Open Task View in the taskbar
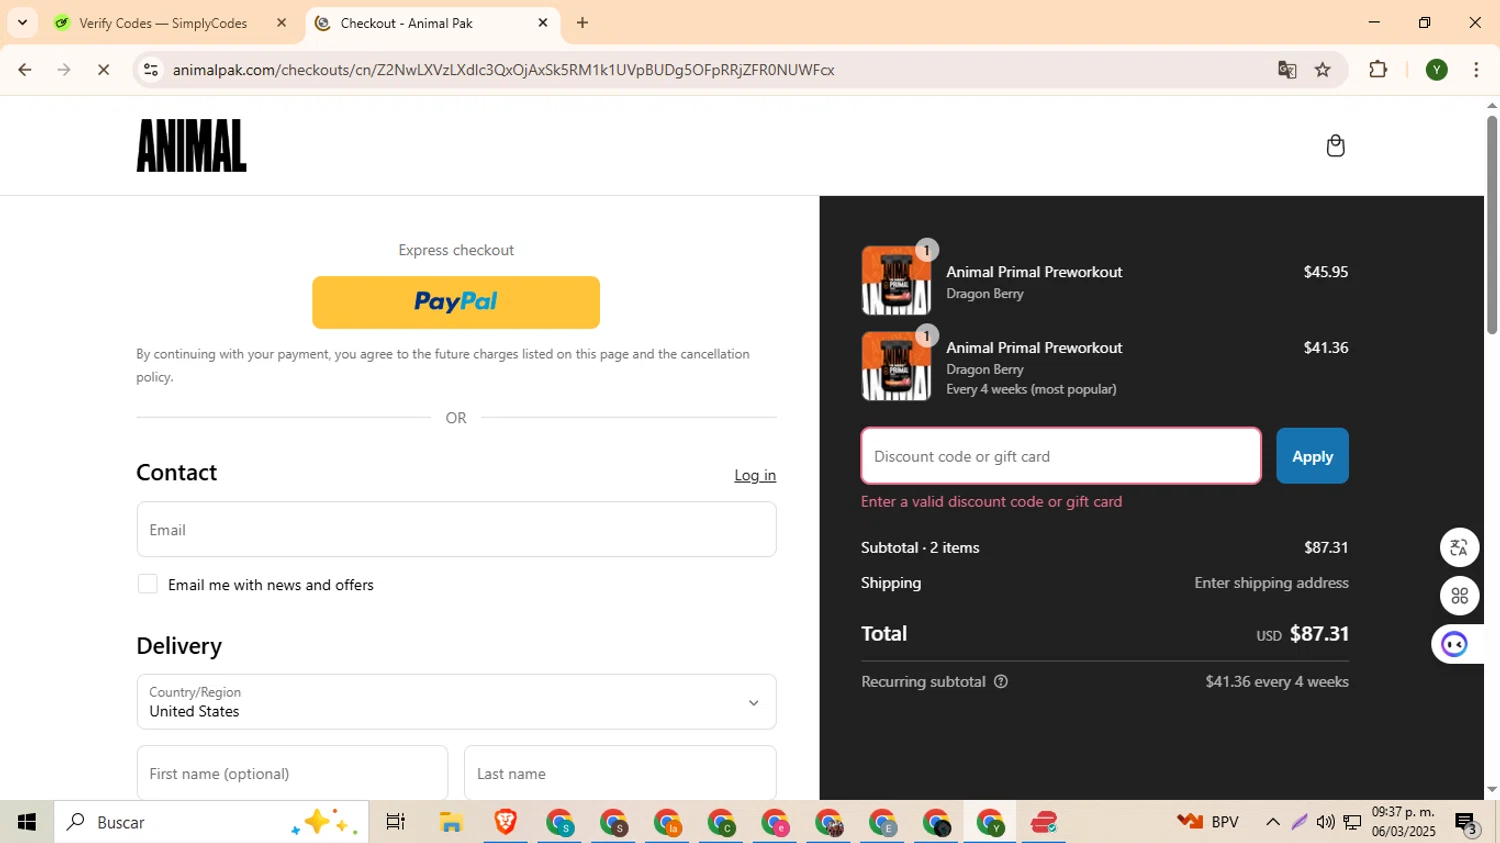 click(x=395, y=822)
